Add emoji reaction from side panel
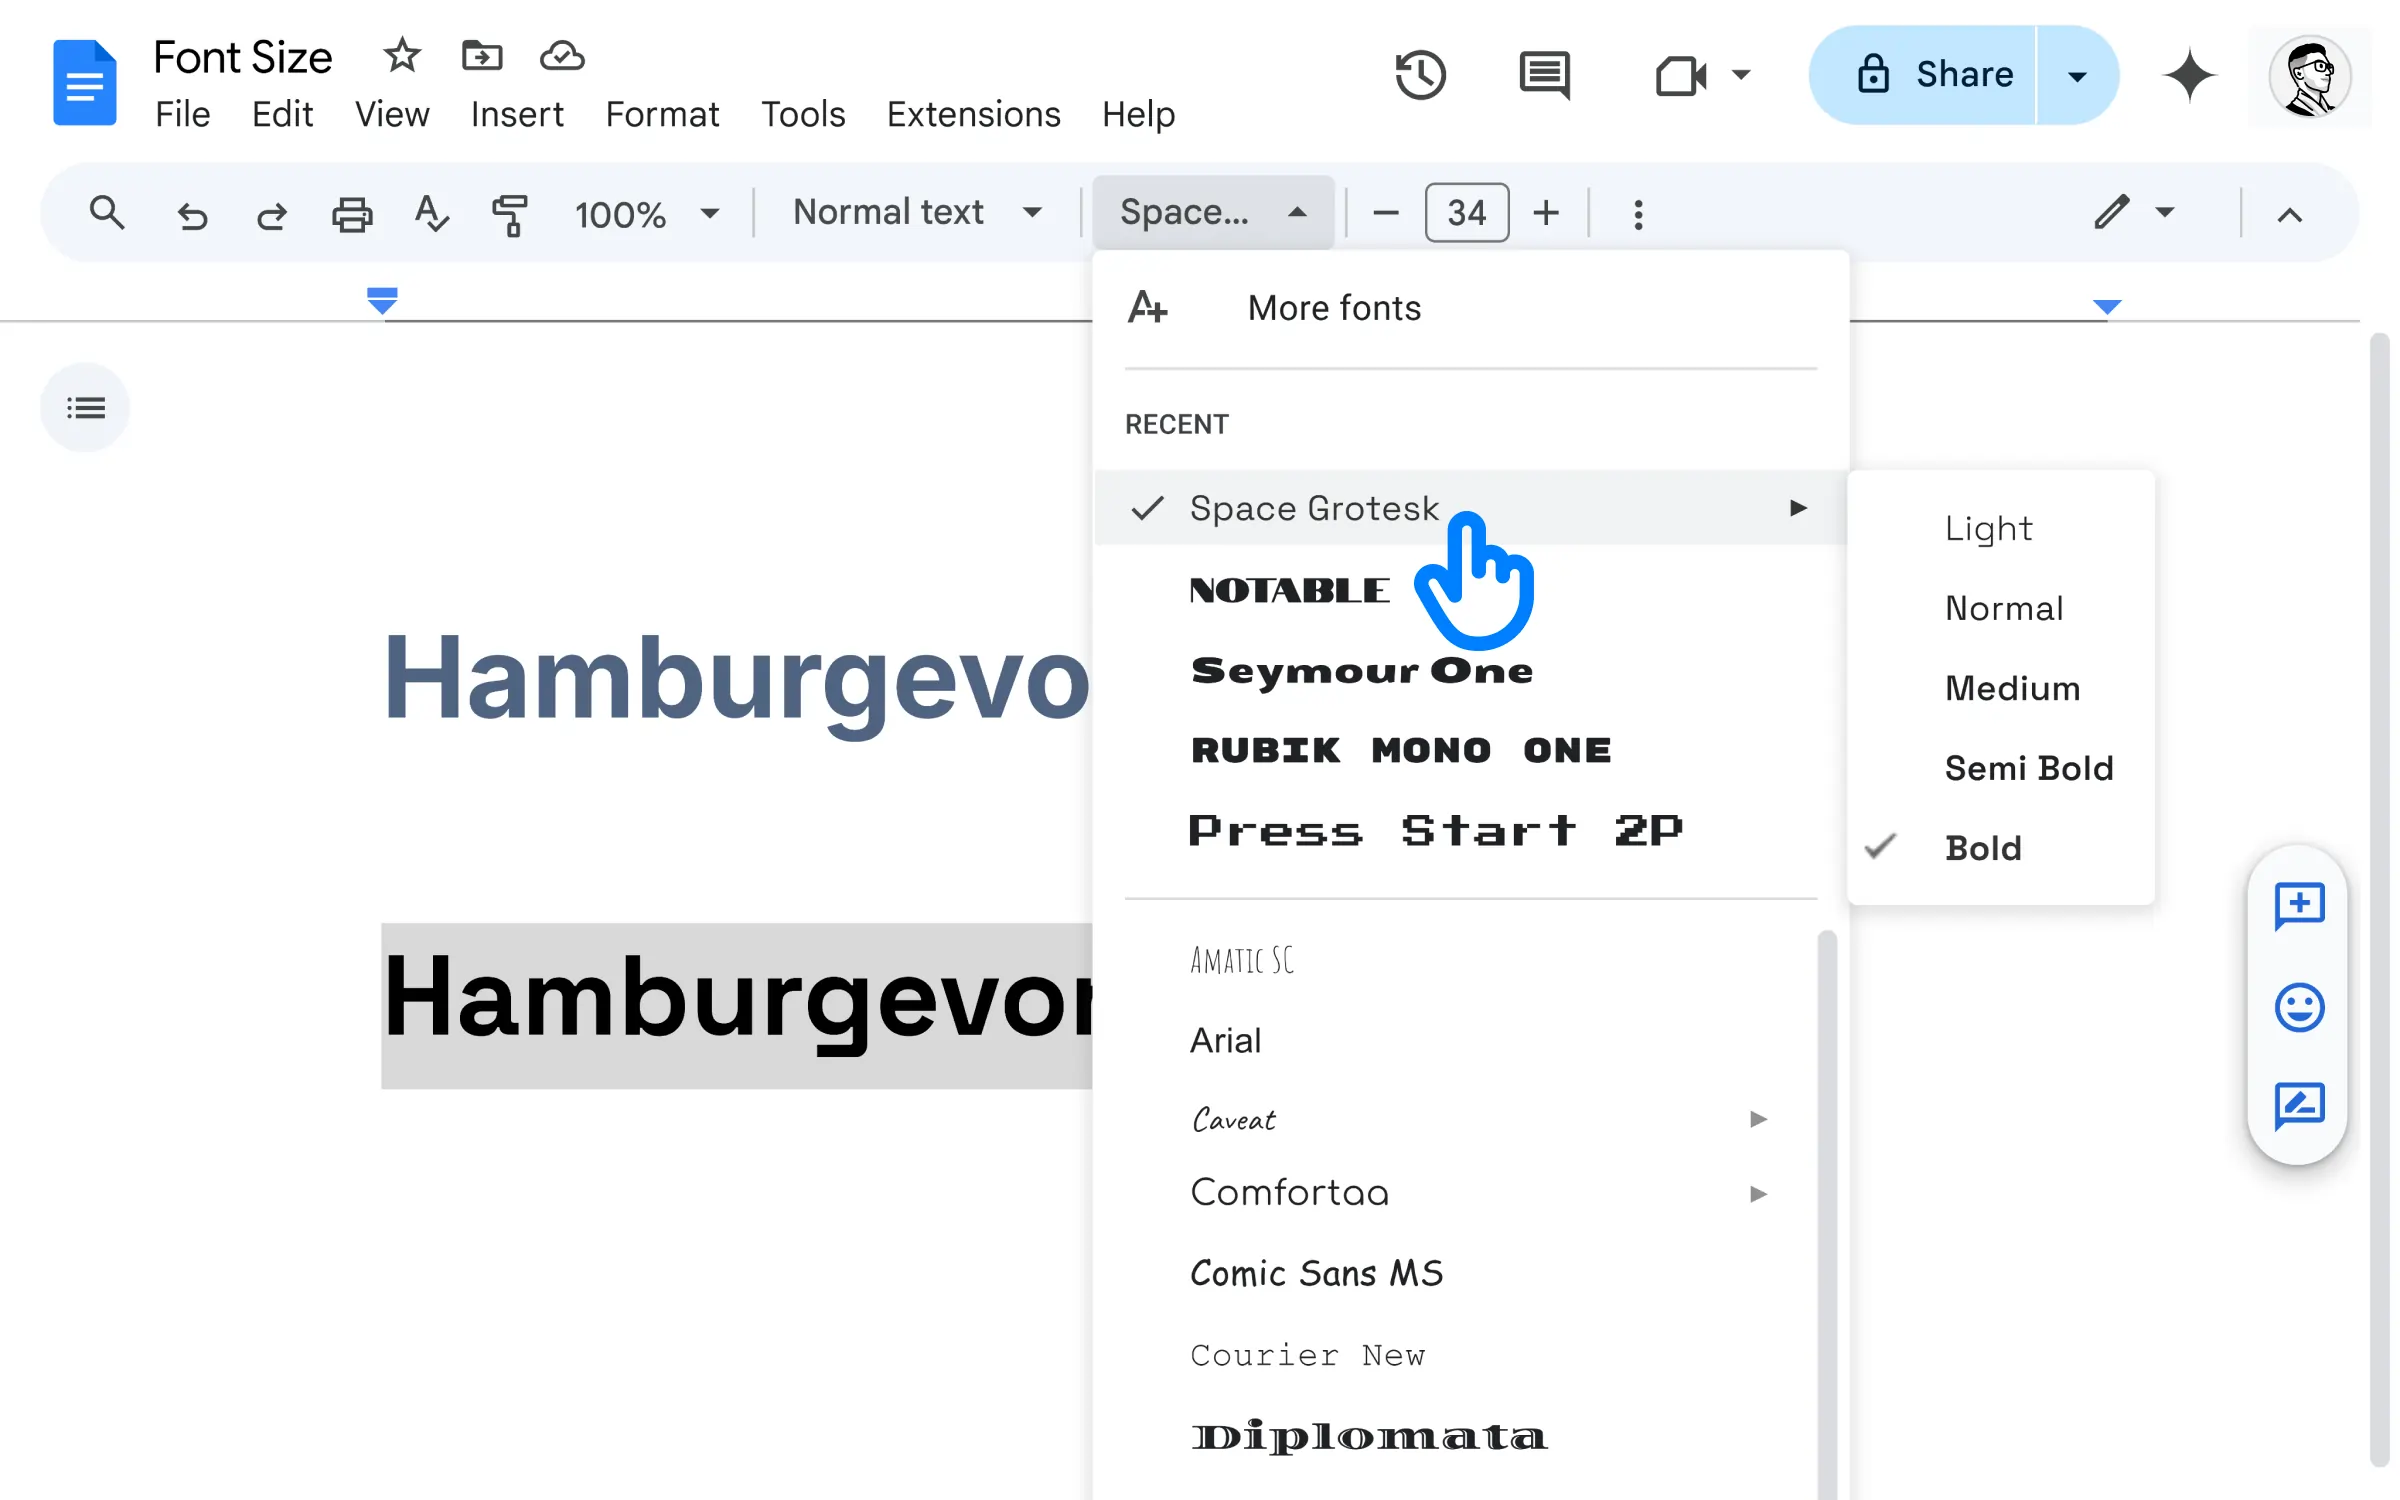The image size is (2400, 1500). (x=2299, y=1007)
